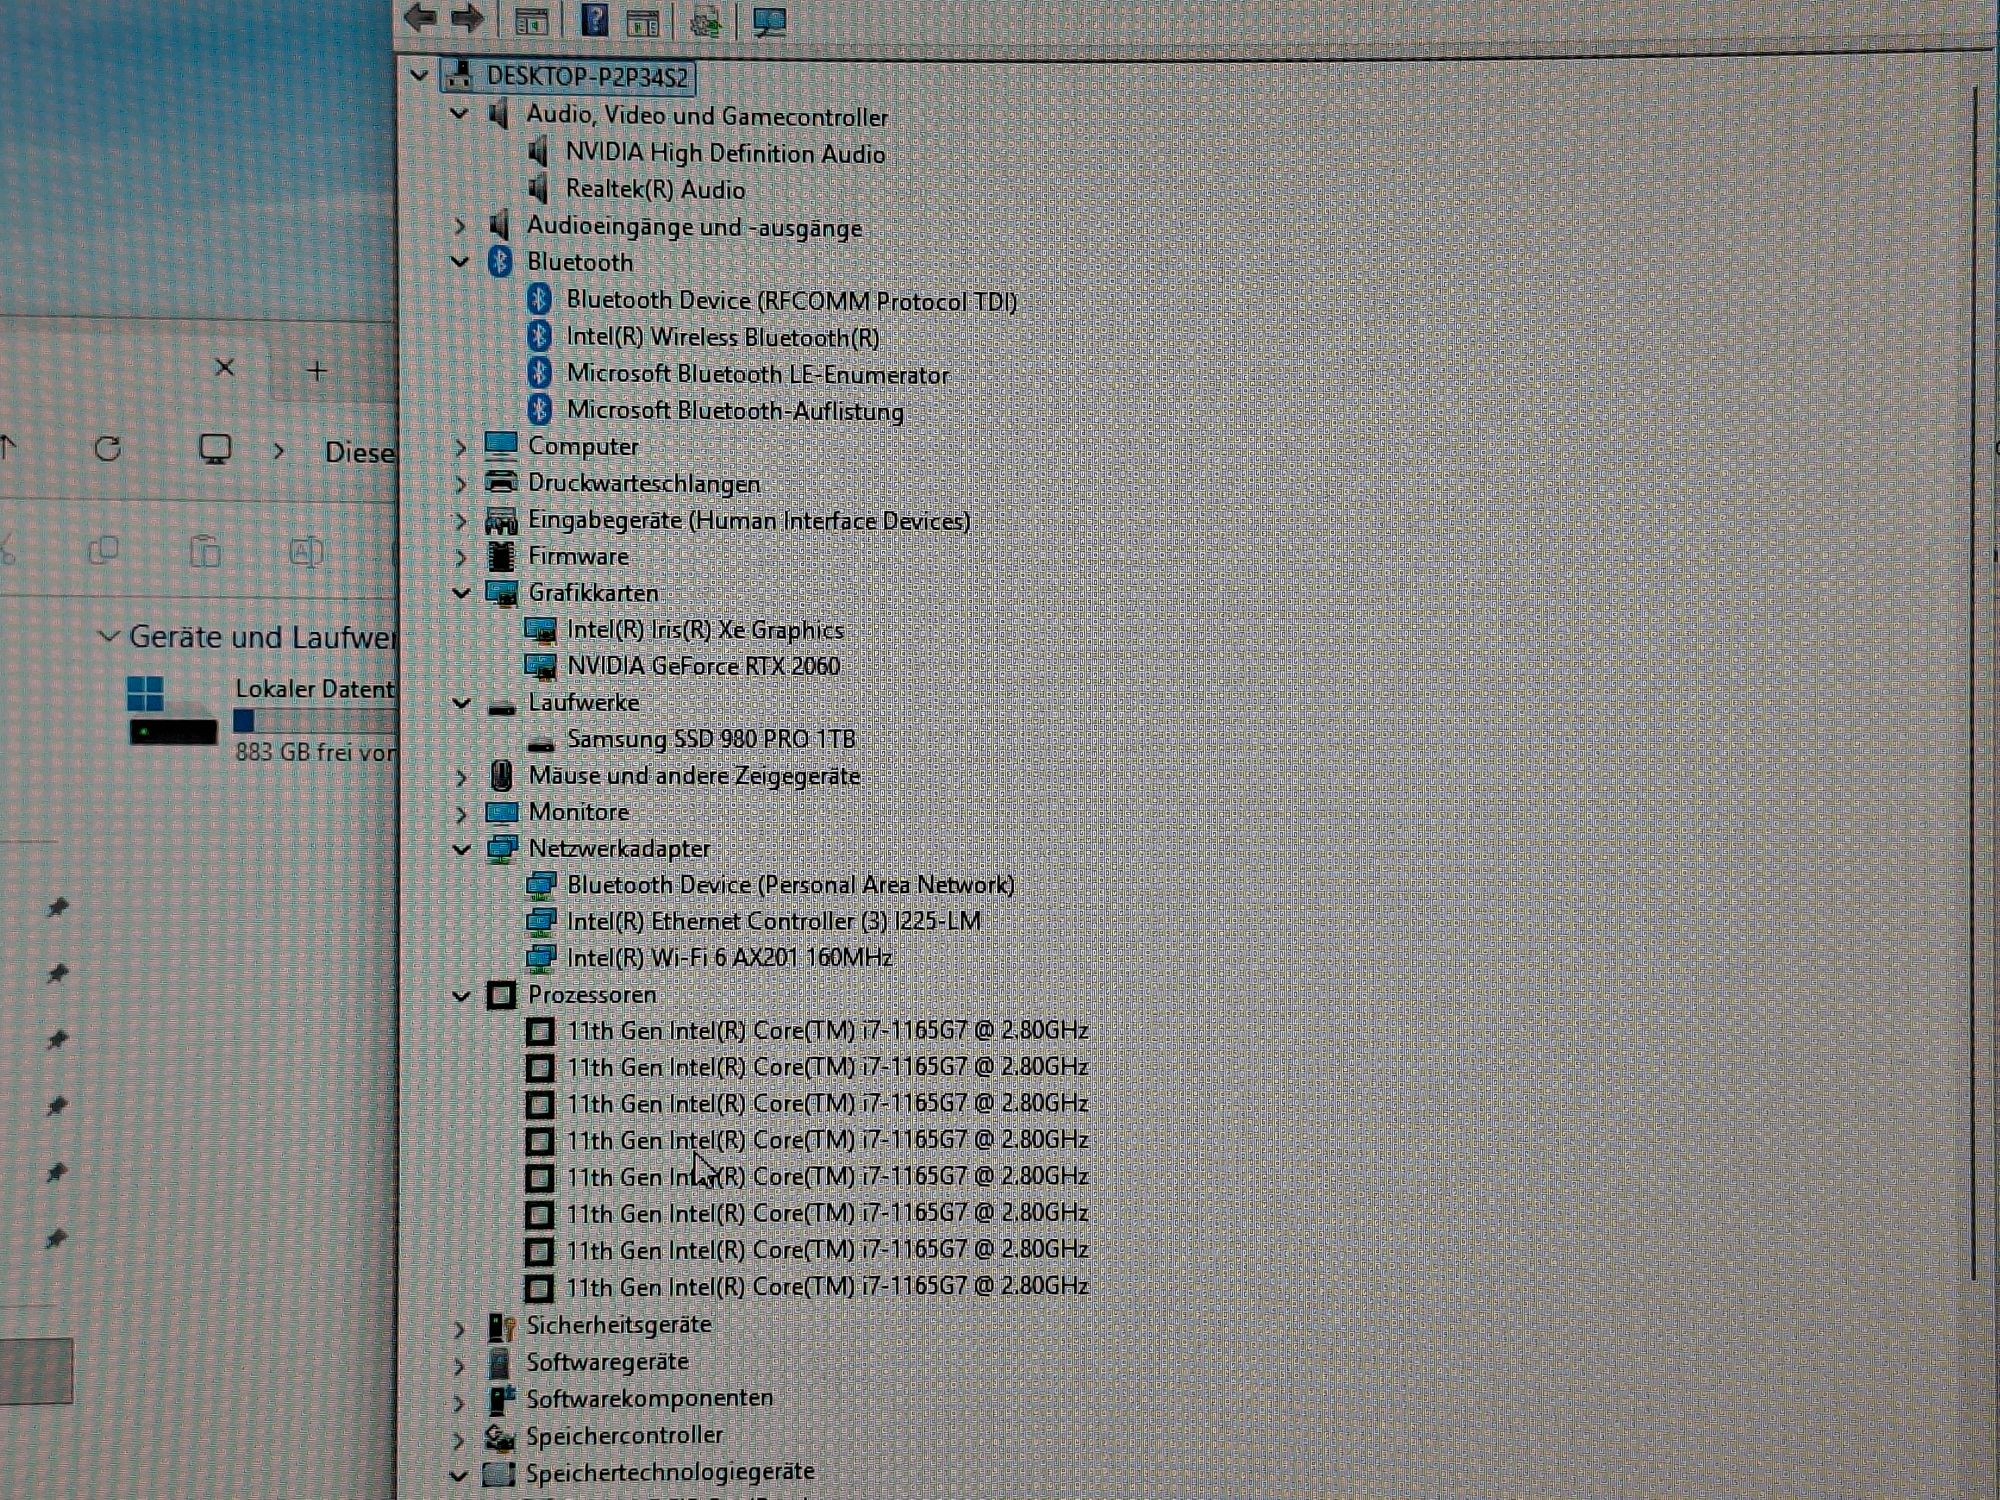
Task: Collapse the Bluetooth category
Action: tap(460, 262)
